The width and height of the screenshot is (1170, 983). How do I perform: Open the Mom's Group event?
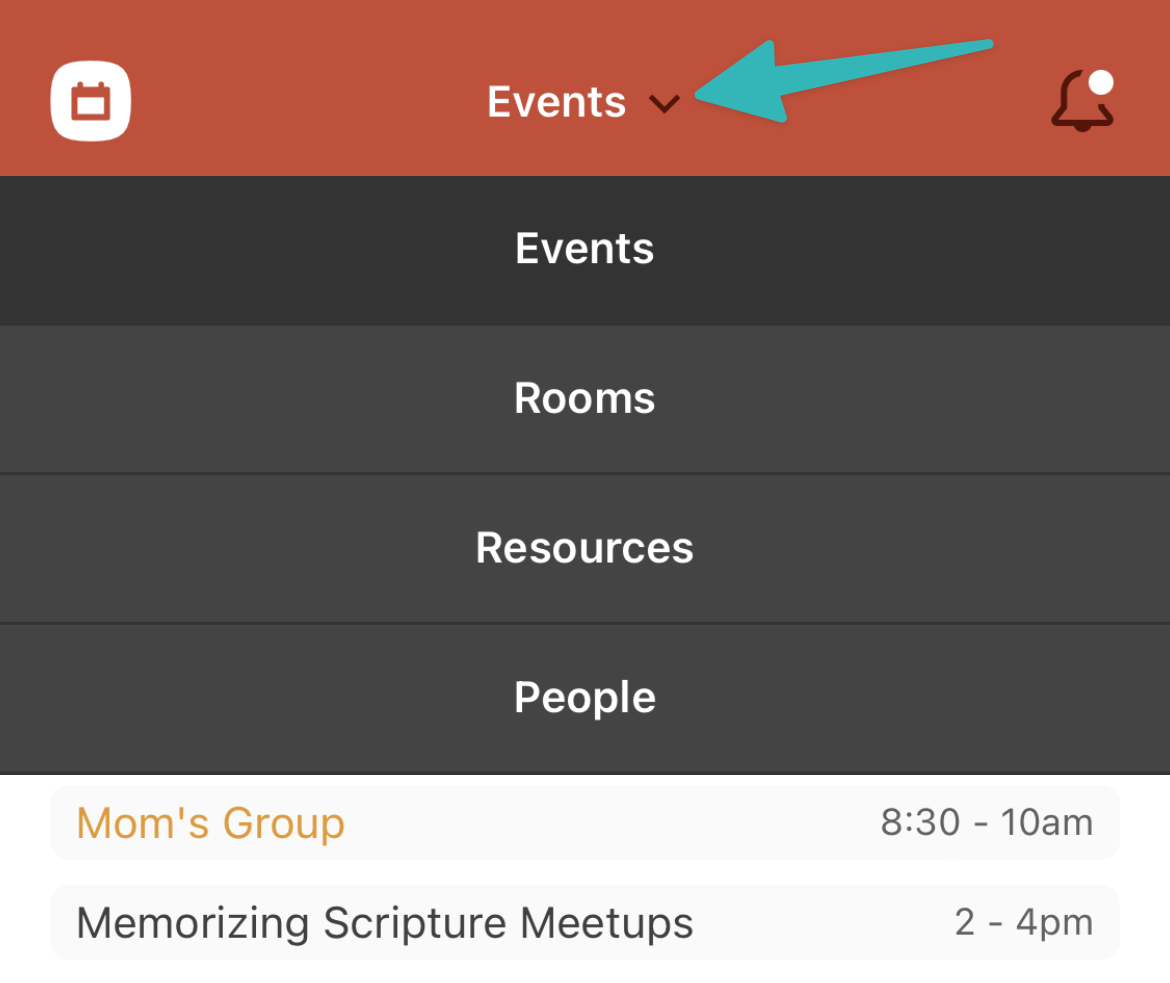(210, 823)
